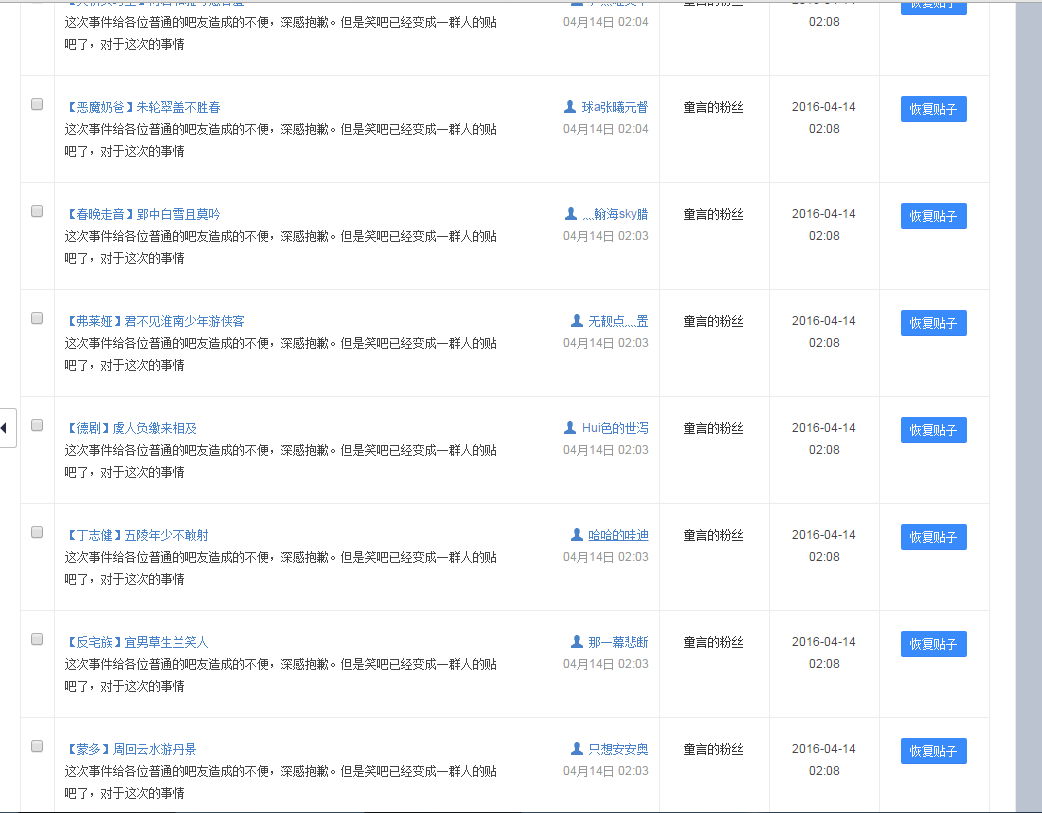
Task: Open post title 【恶魔奶爸】朱轮翠盖不胜春
Action: 143,107
